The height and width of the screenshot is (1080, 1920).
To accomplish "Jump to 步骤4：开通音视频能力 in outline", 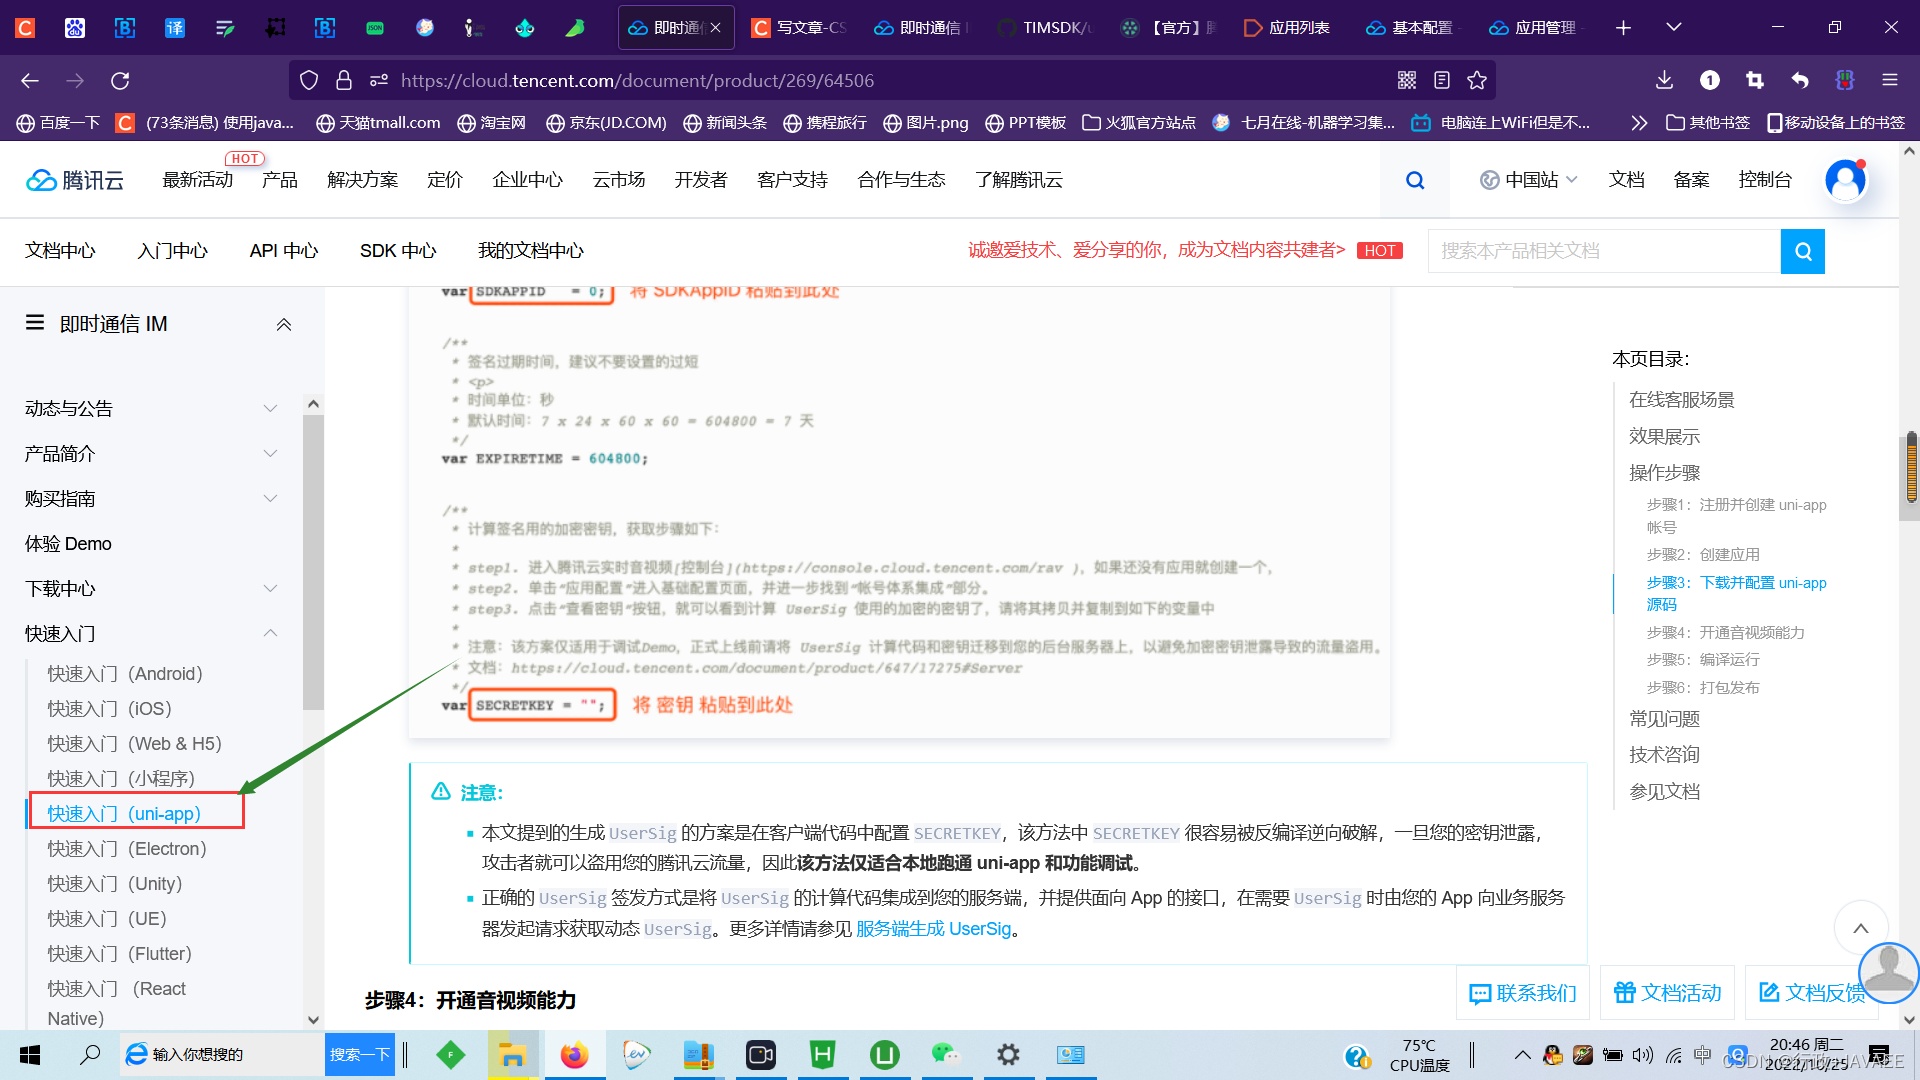I will point(1725,632).
